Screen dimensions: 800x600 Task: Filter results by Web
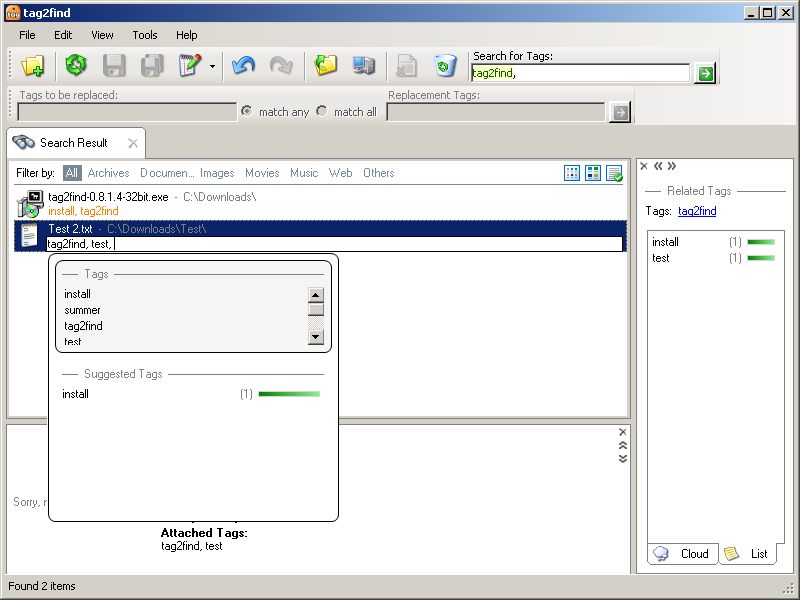click(340, 173)
